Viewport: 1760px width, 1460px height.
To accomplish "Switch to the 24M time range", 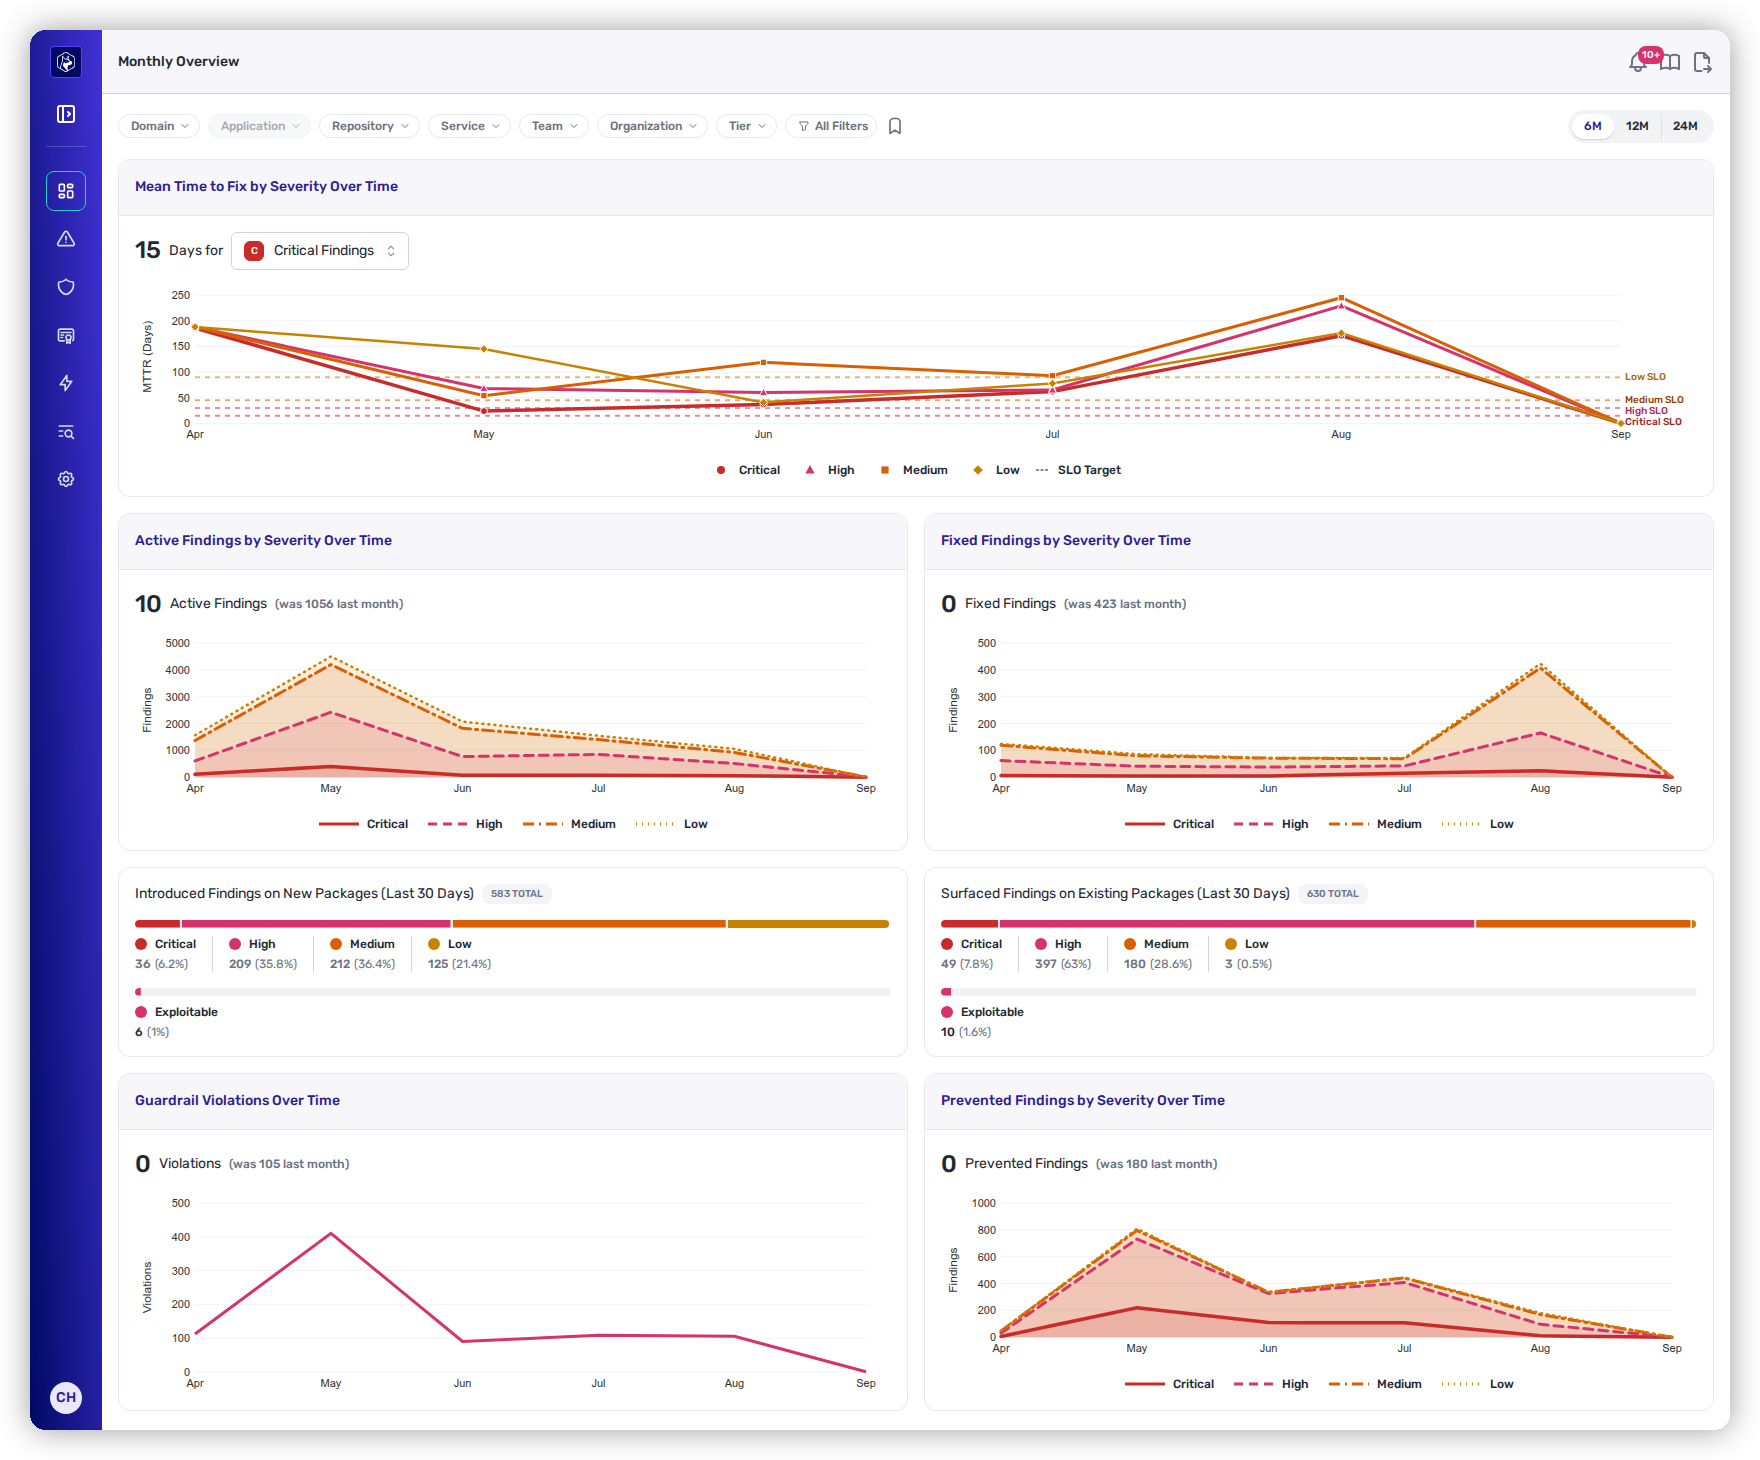I will (x=1685, y=126).
